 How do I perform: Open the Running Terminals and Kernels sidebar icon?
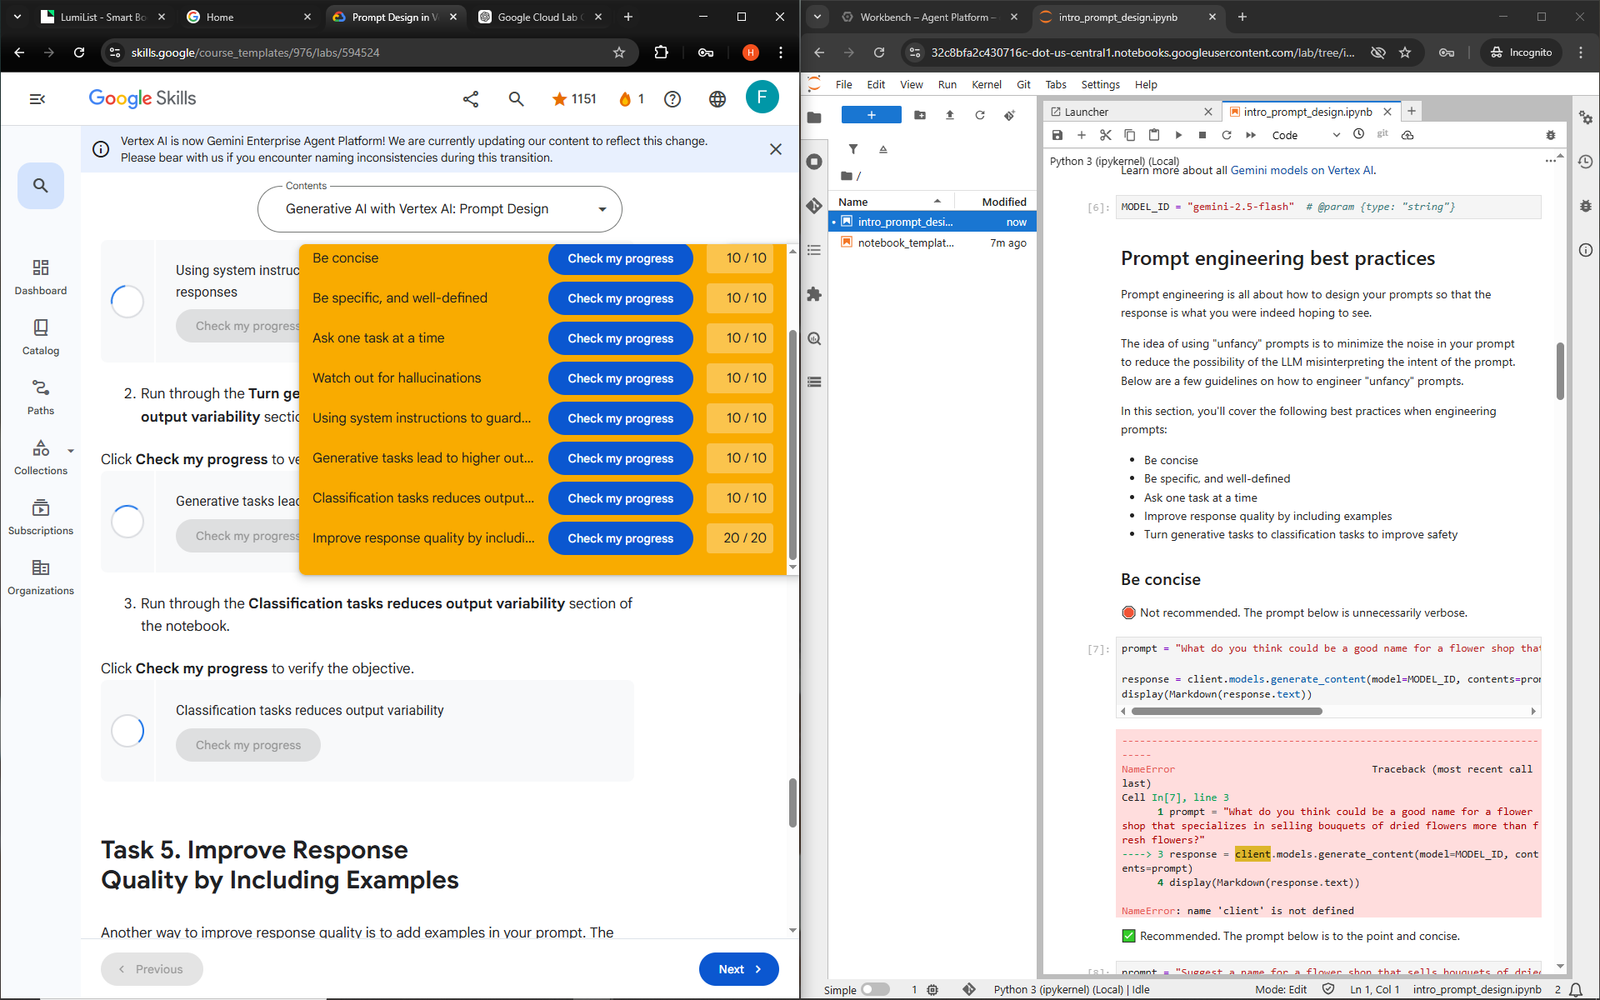pyautogui.click(x=814, y=161)
